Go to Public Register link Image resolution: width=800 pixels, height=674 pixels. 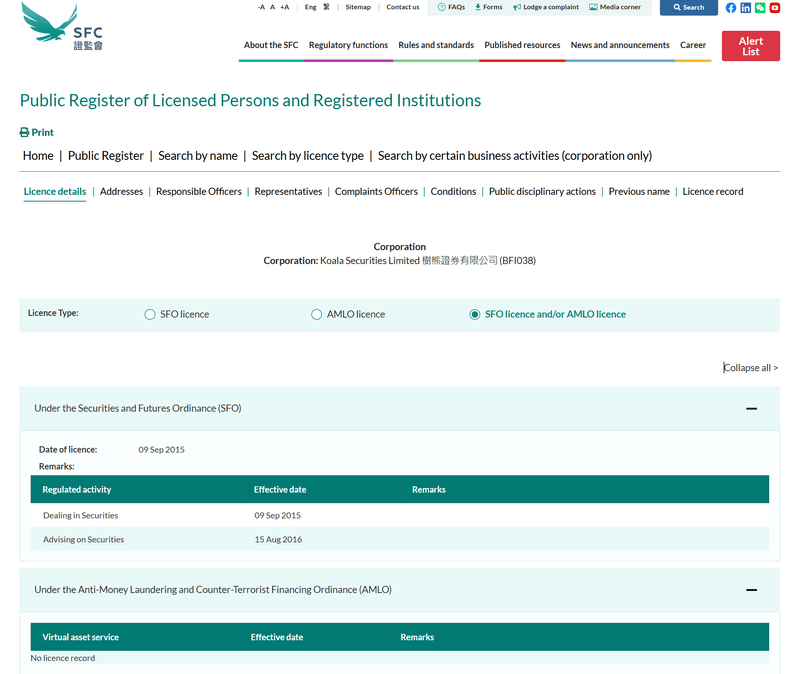(x=106, y=156)
